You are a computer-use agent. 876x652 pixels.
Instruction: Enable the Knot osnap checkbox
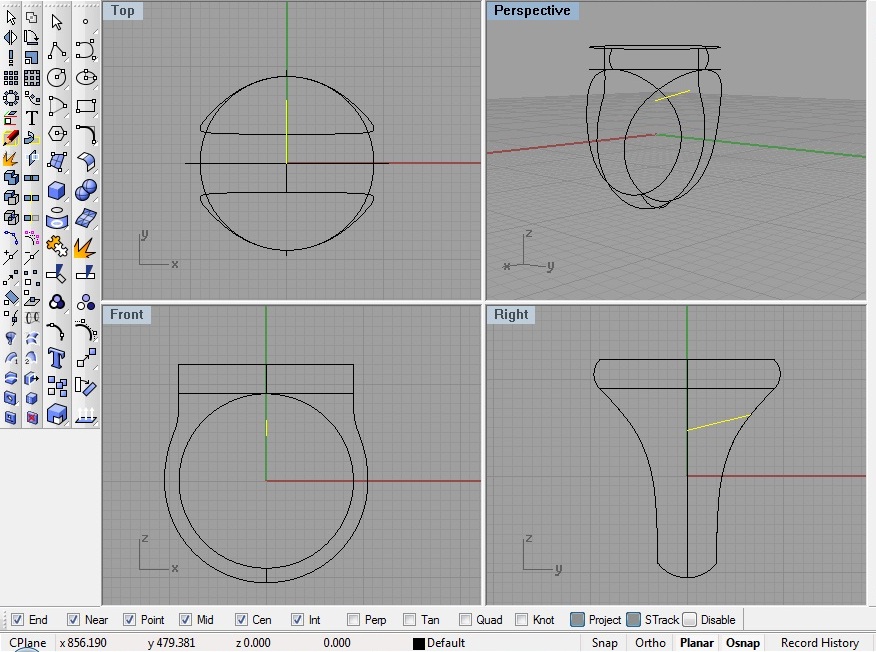[521, 620]
